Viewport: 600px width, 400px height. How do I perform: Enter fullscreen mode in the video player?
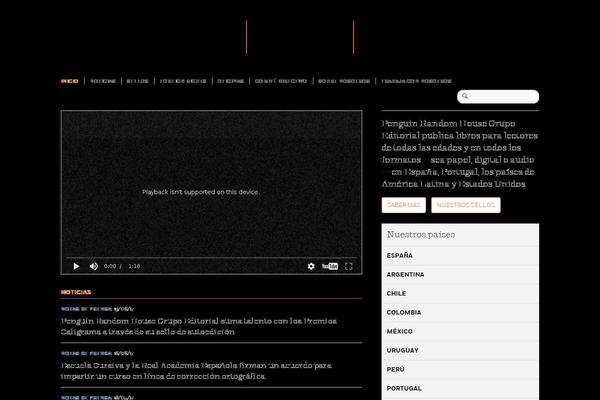point(349,266)
